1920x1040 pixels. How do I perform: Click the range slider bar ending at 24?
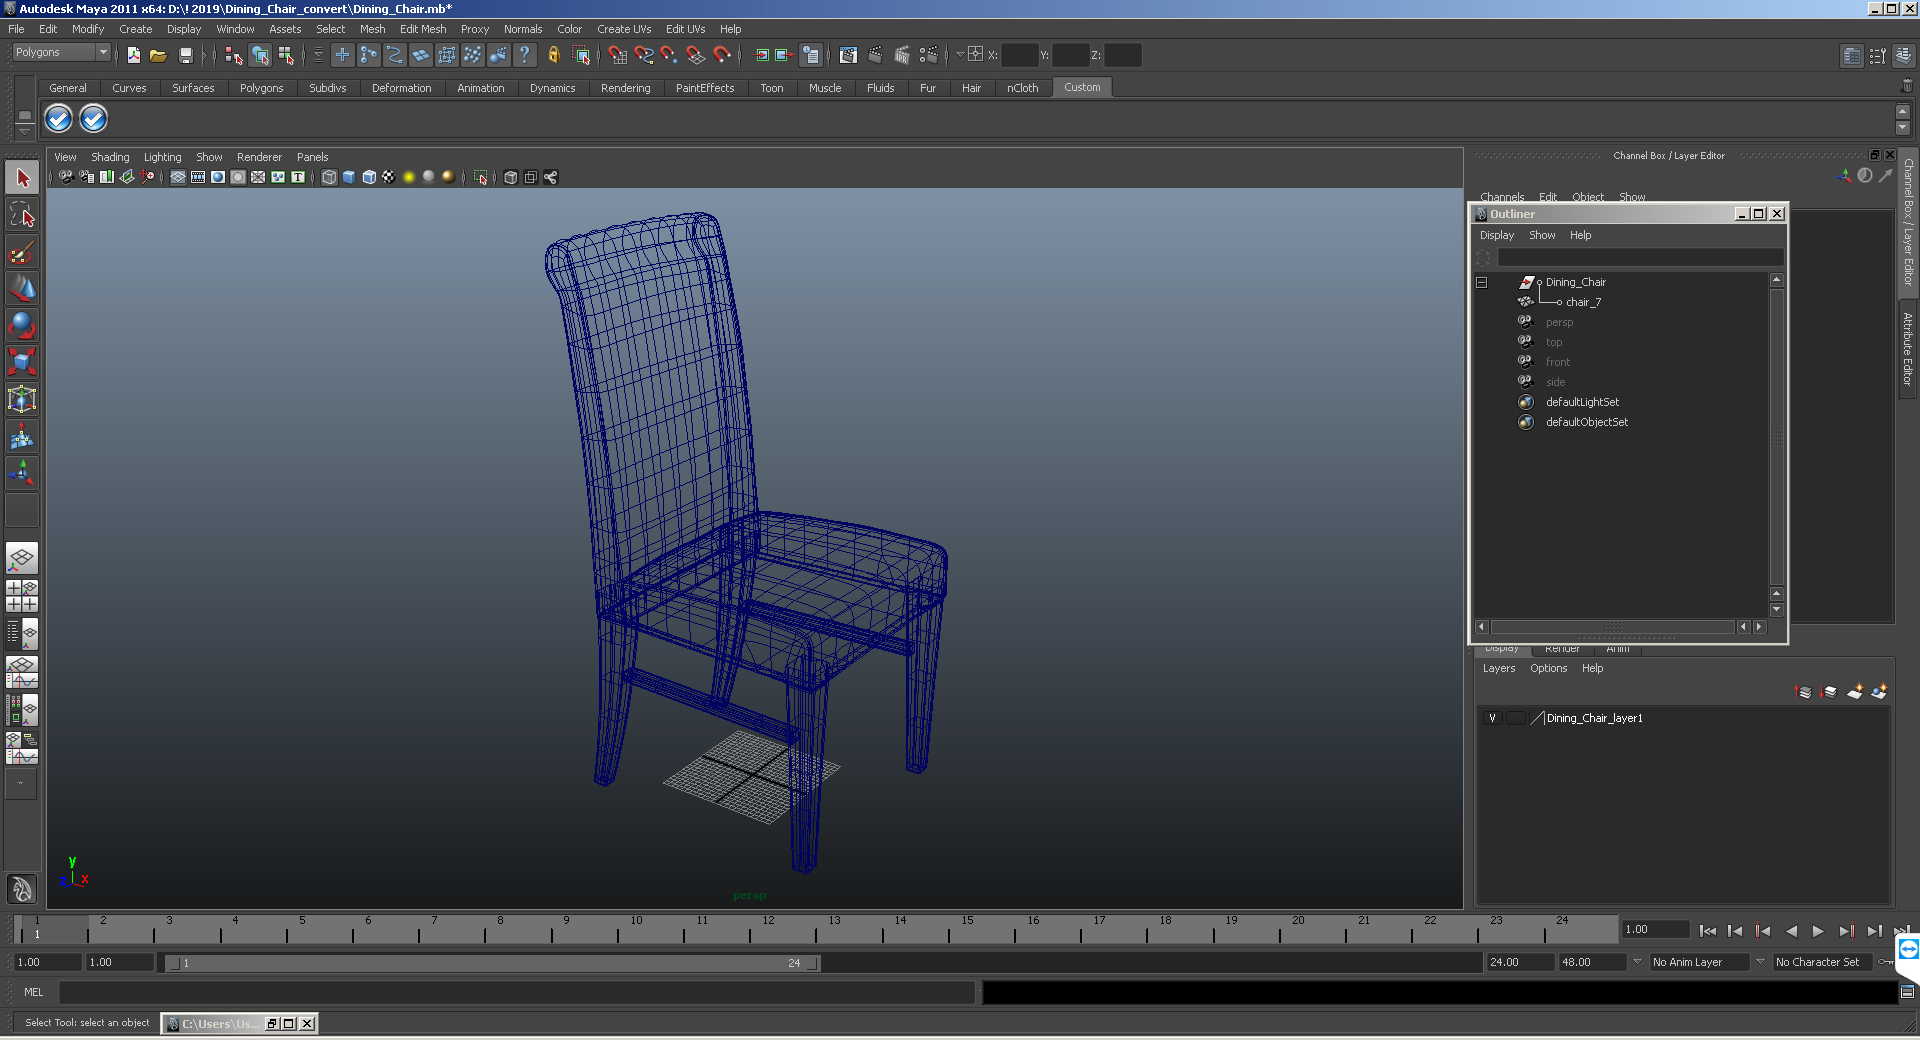pyautogui.click(x=492, y=963)
